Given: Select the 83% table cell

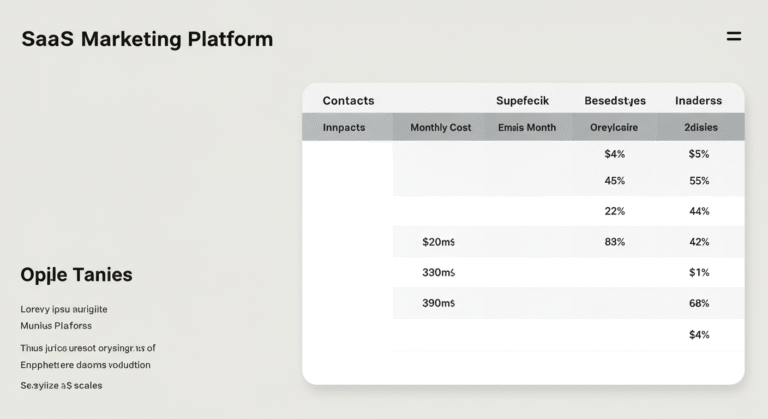Looking at the screenshot, I should pyautogui.click(x=615, y=242).
